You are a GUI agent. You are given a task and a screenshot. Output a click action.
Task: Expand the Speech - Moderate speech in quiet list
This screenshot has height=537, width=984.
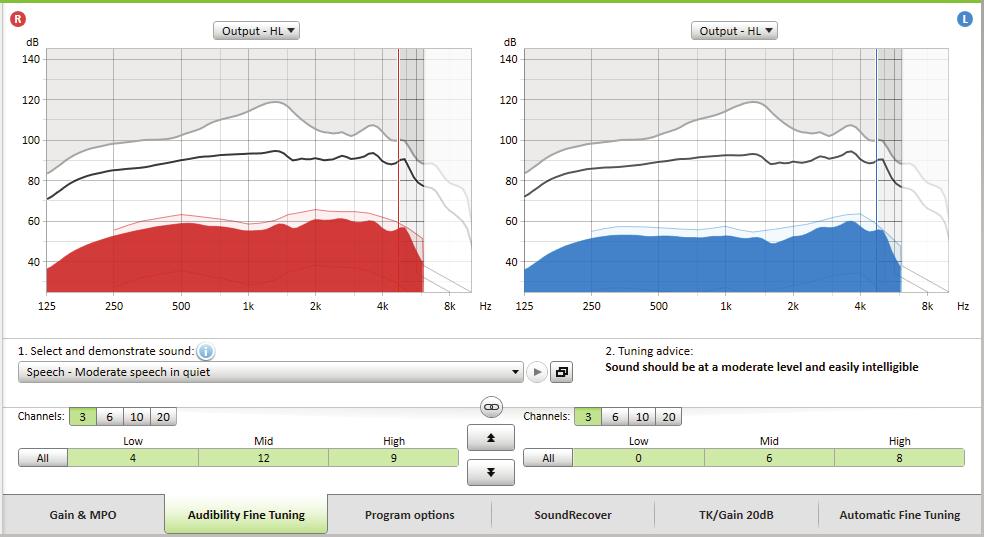[x=270, y=372]
